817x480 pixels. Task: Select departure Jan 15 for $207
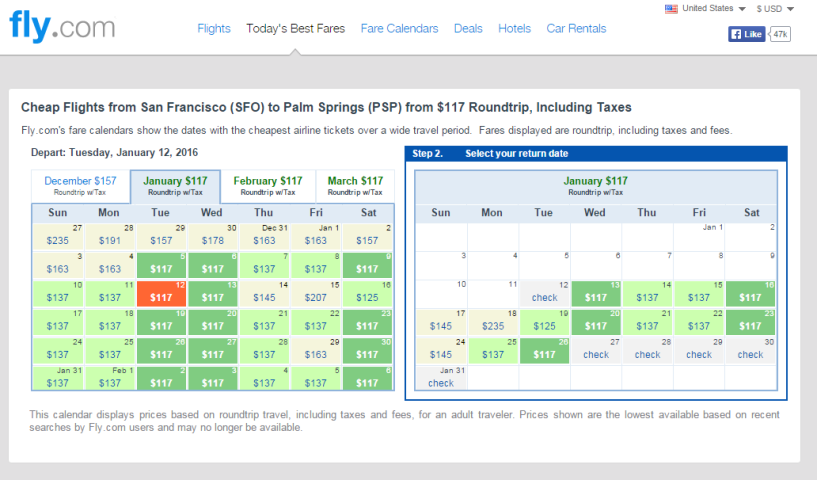(x=316, y=293)
